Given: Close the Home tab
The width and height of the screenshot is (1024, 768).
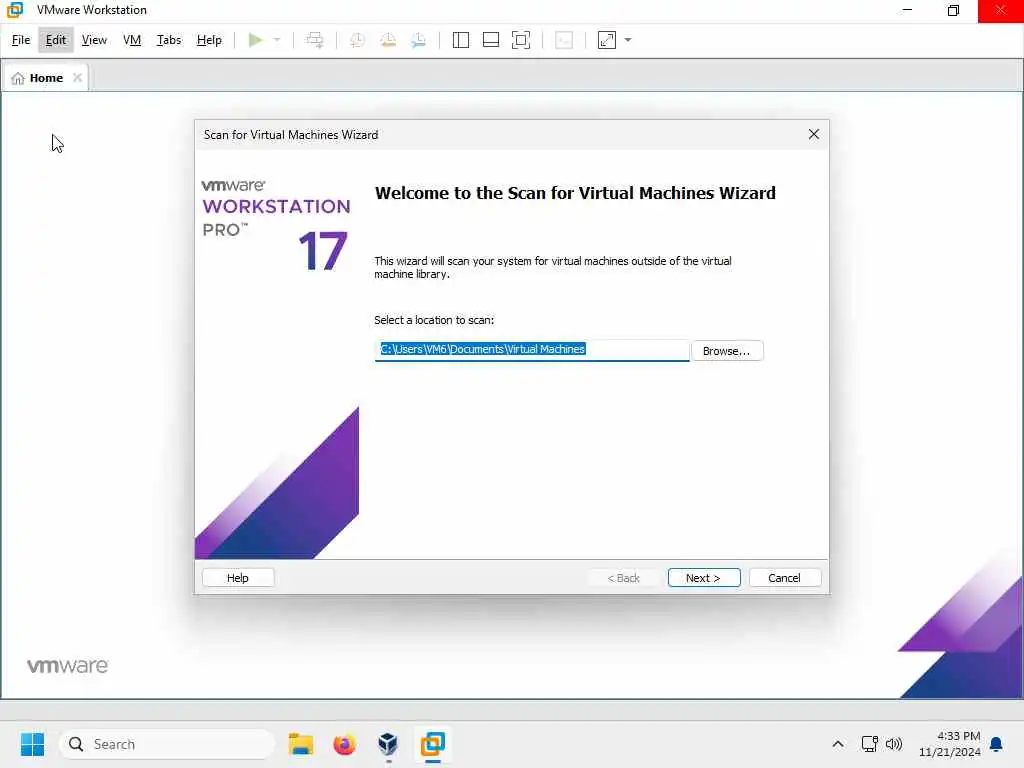Looking at the screenshot, I should pos(77,78).
